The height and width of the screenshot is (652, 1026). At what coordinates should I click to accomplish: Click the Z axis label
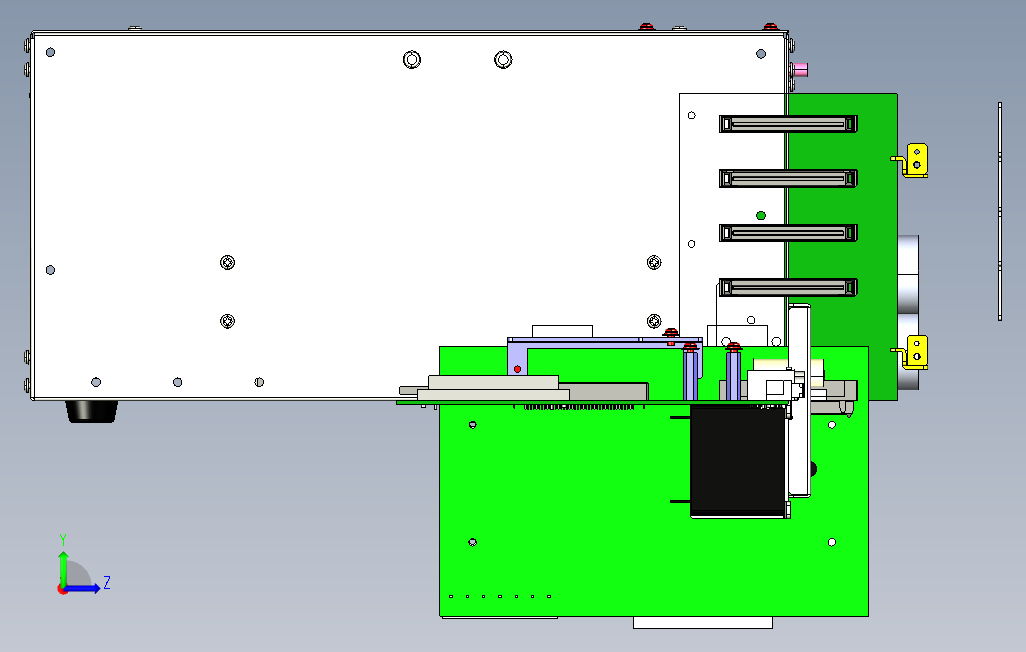(107, 582)
